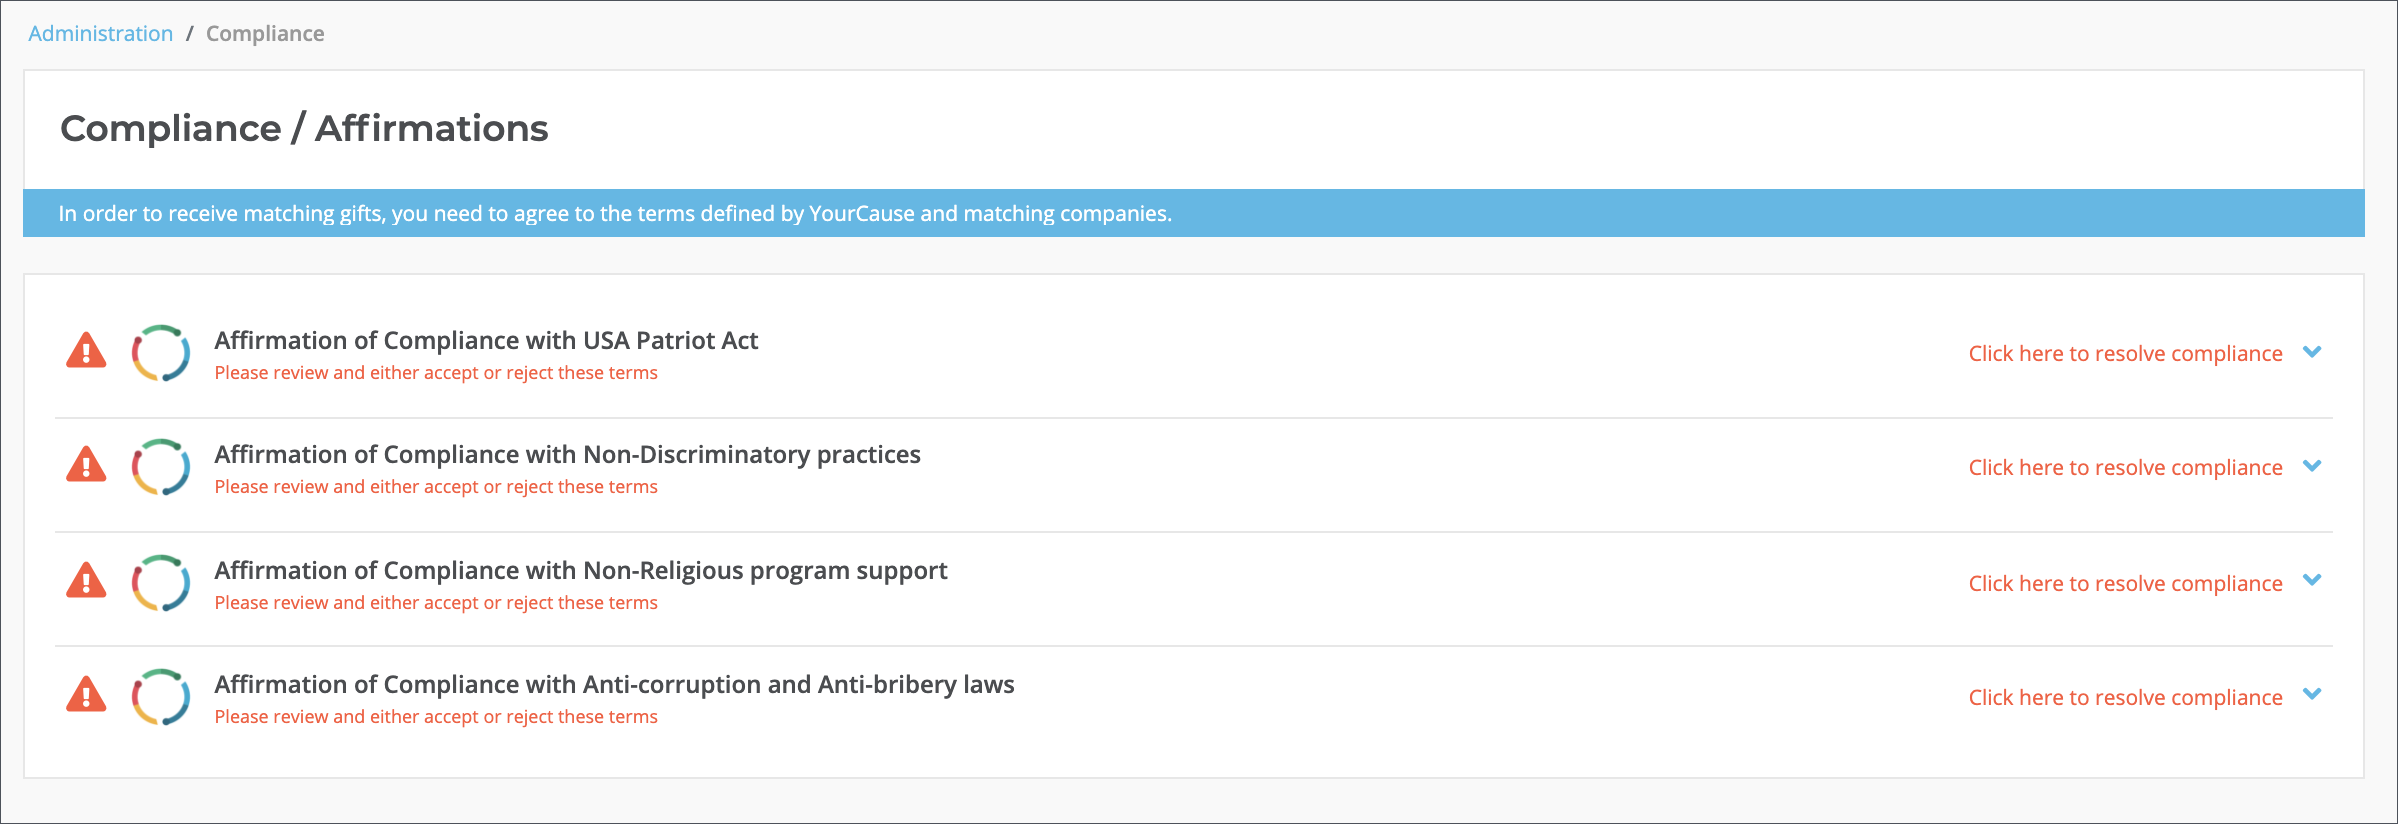Click the blue matching gifts information banner

pyautogui.click(x=1193, y=213)
